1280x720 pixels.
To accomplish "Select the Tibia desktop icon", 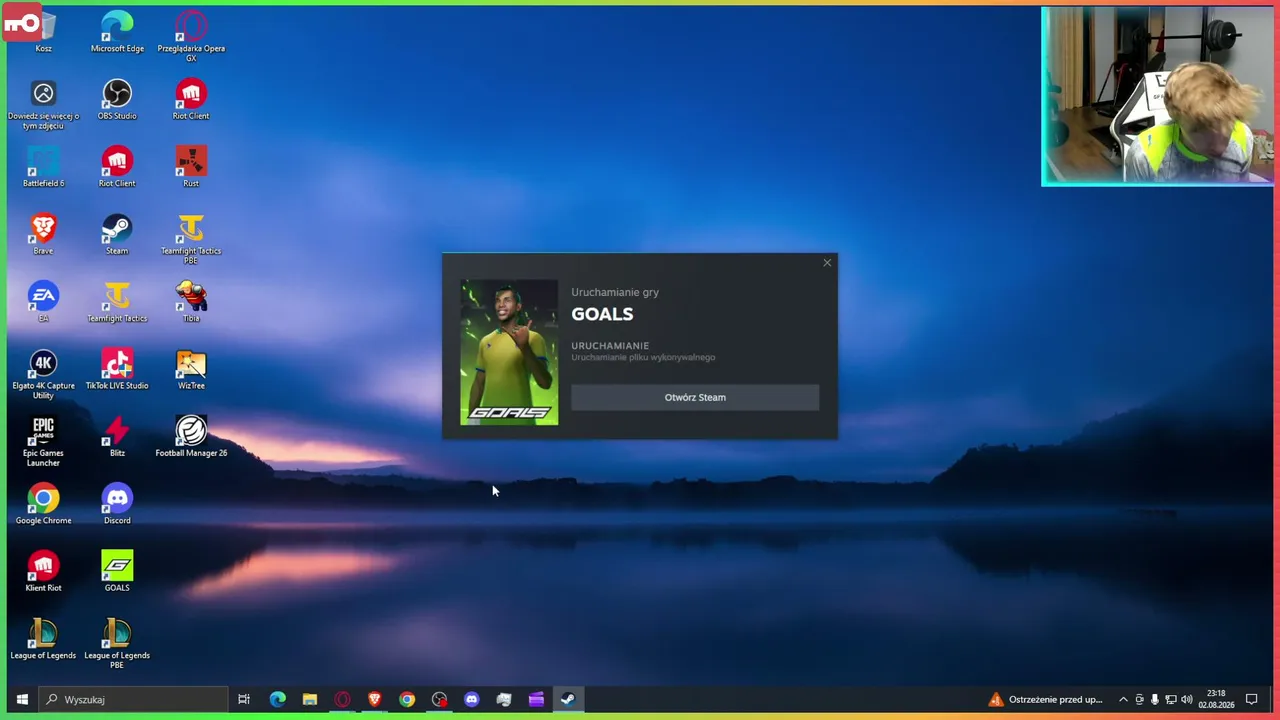I will click(191, 302).
